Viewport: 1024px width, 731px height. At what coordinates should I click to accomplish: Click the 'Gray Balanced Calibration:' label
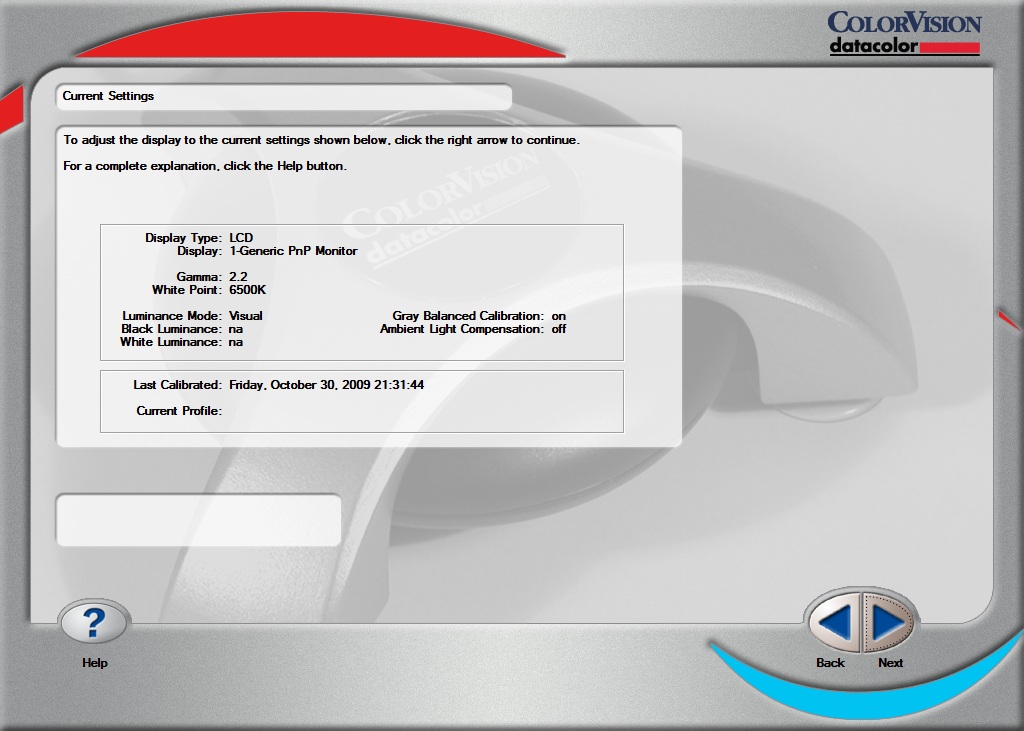coord(468,316)
